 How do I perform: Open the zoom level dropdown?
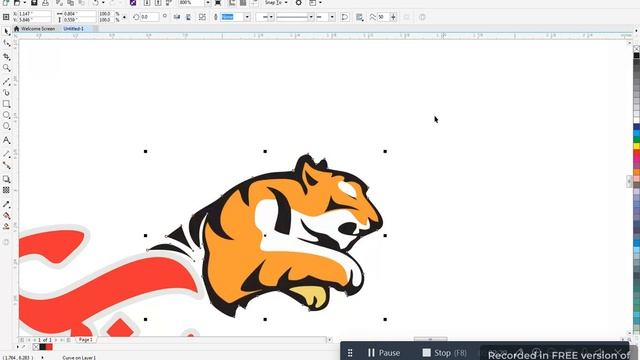tap(207, 3)
